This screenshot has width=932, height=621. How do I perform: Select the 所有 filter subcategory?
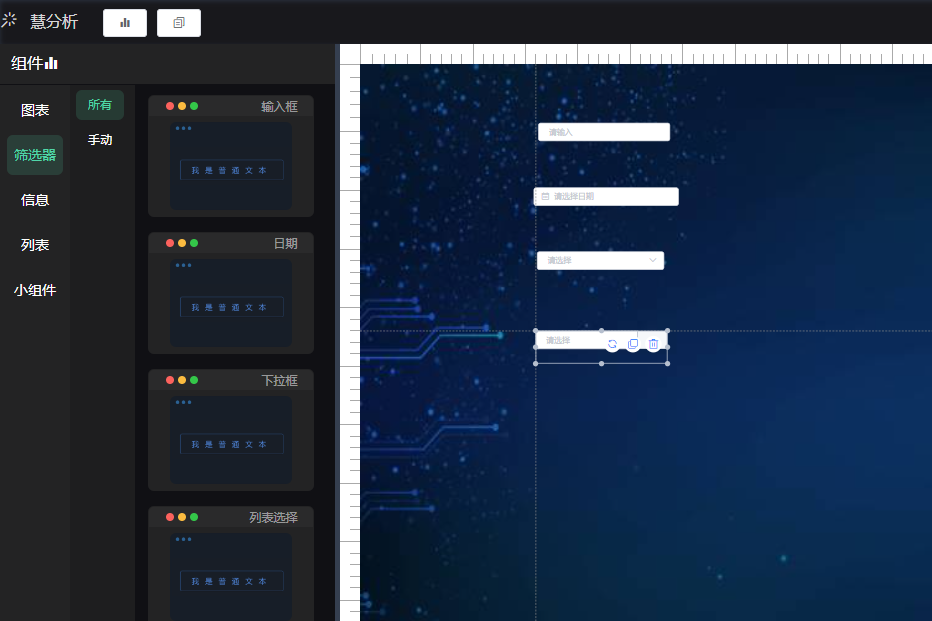tap(100, 105)
